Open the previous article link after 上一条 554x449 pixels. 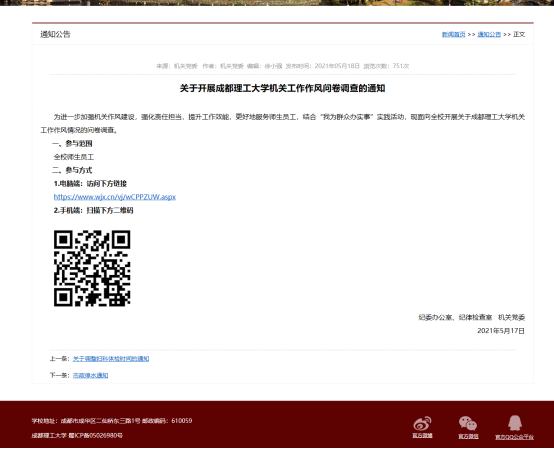click(x=111, y=359)
